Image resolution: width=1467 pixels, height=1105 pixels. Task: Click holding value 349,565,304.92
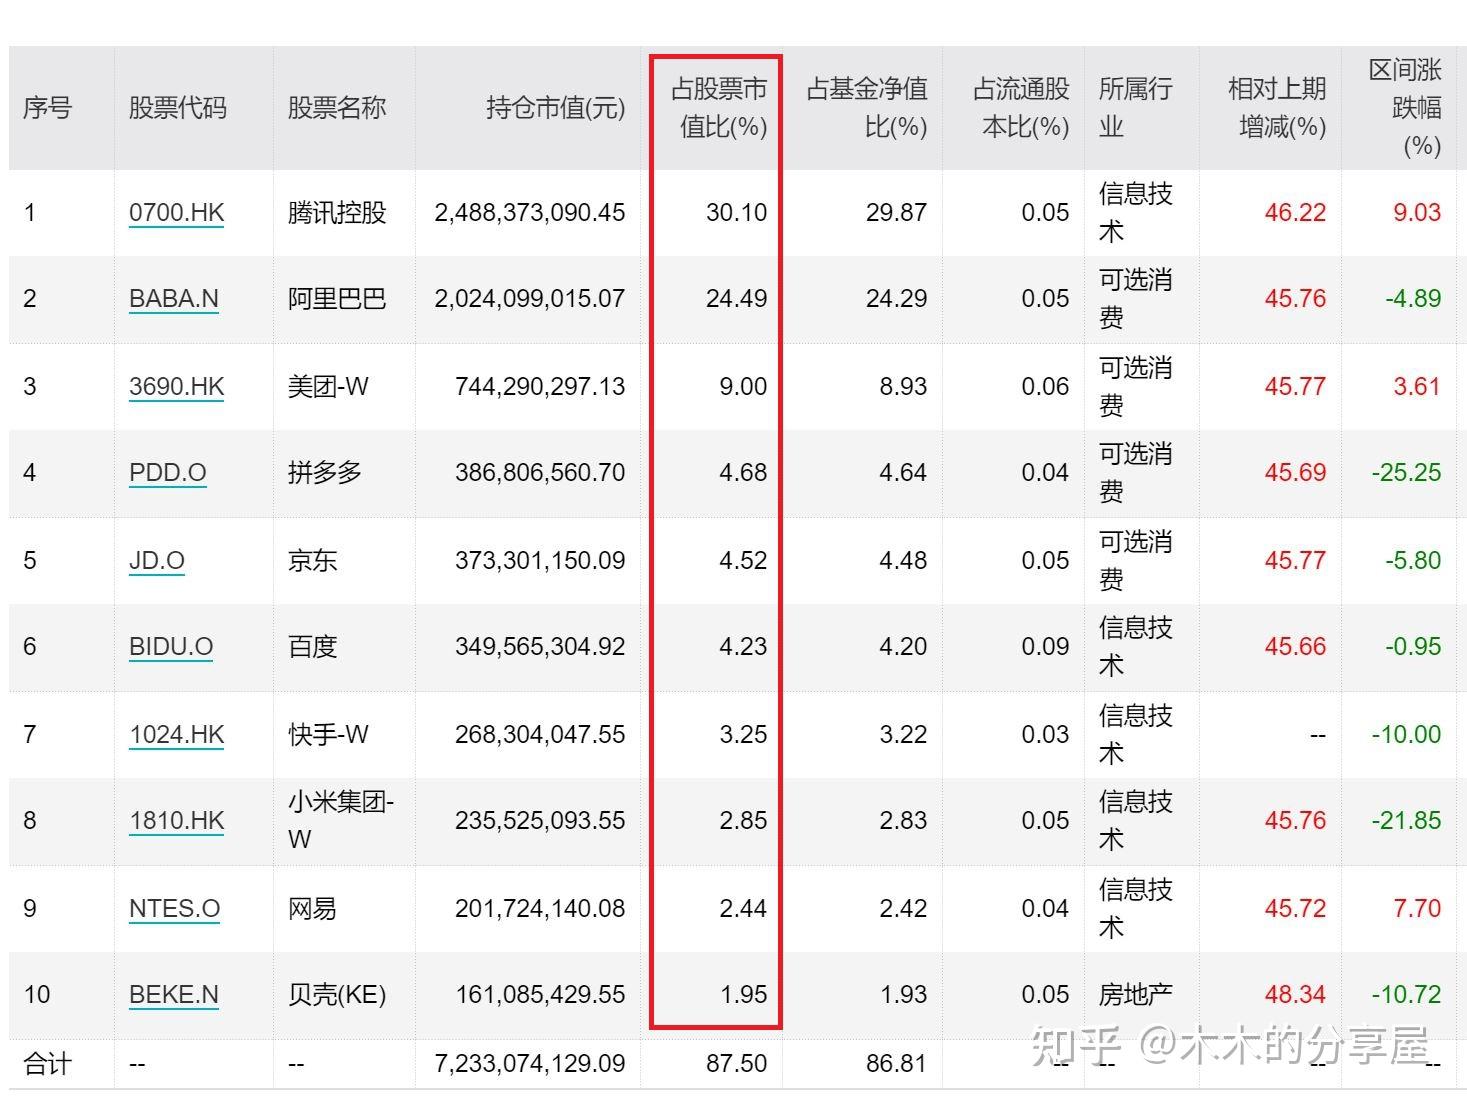pos(540,646)
